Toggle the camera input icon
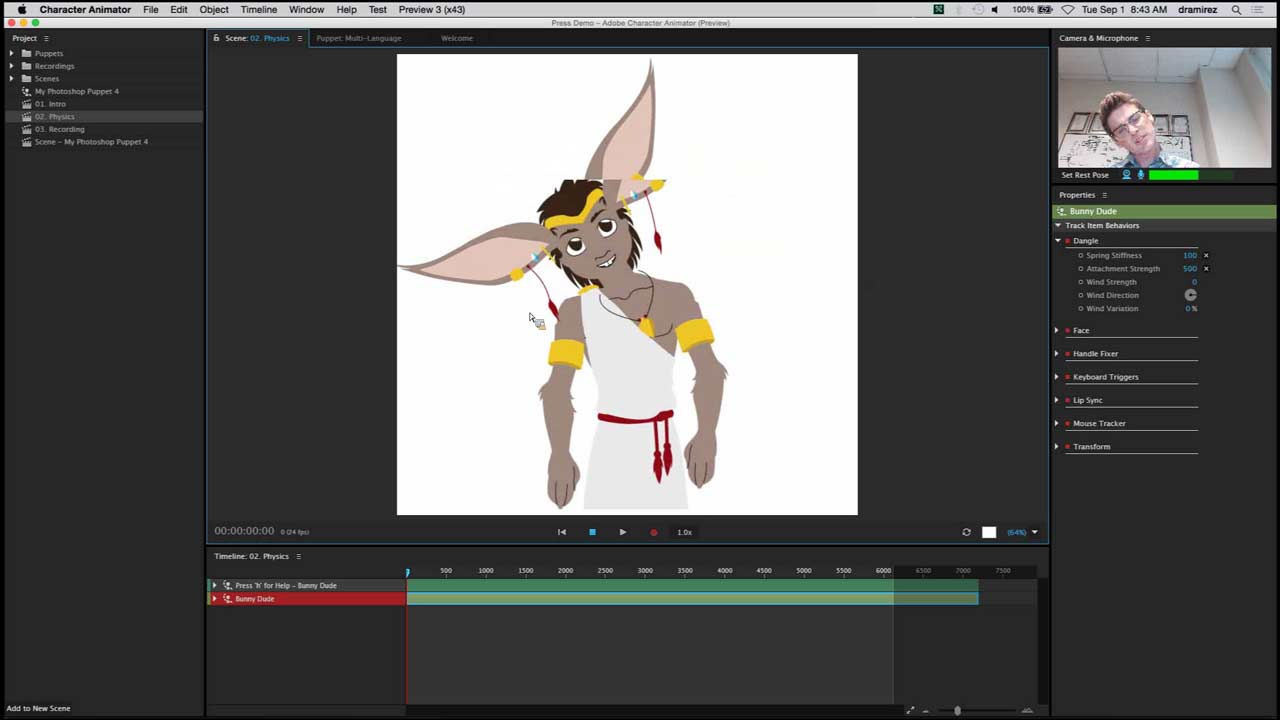This screenshot has height=720, width=1280. coord(1126,175)
